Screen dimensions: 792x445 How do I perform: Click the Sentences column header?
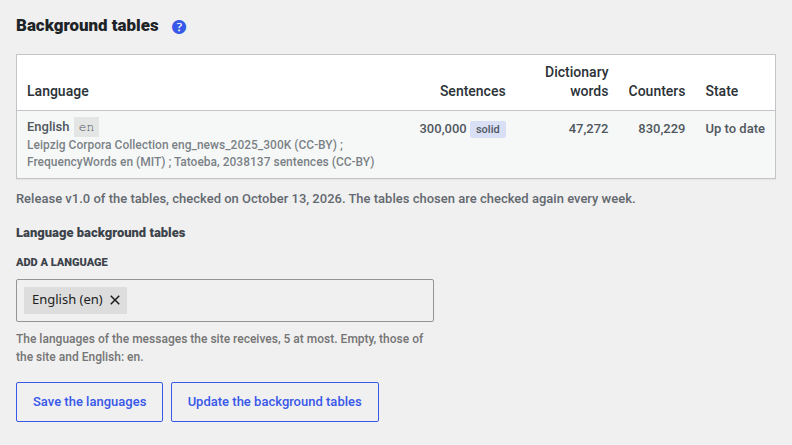[x=472, y=91]
